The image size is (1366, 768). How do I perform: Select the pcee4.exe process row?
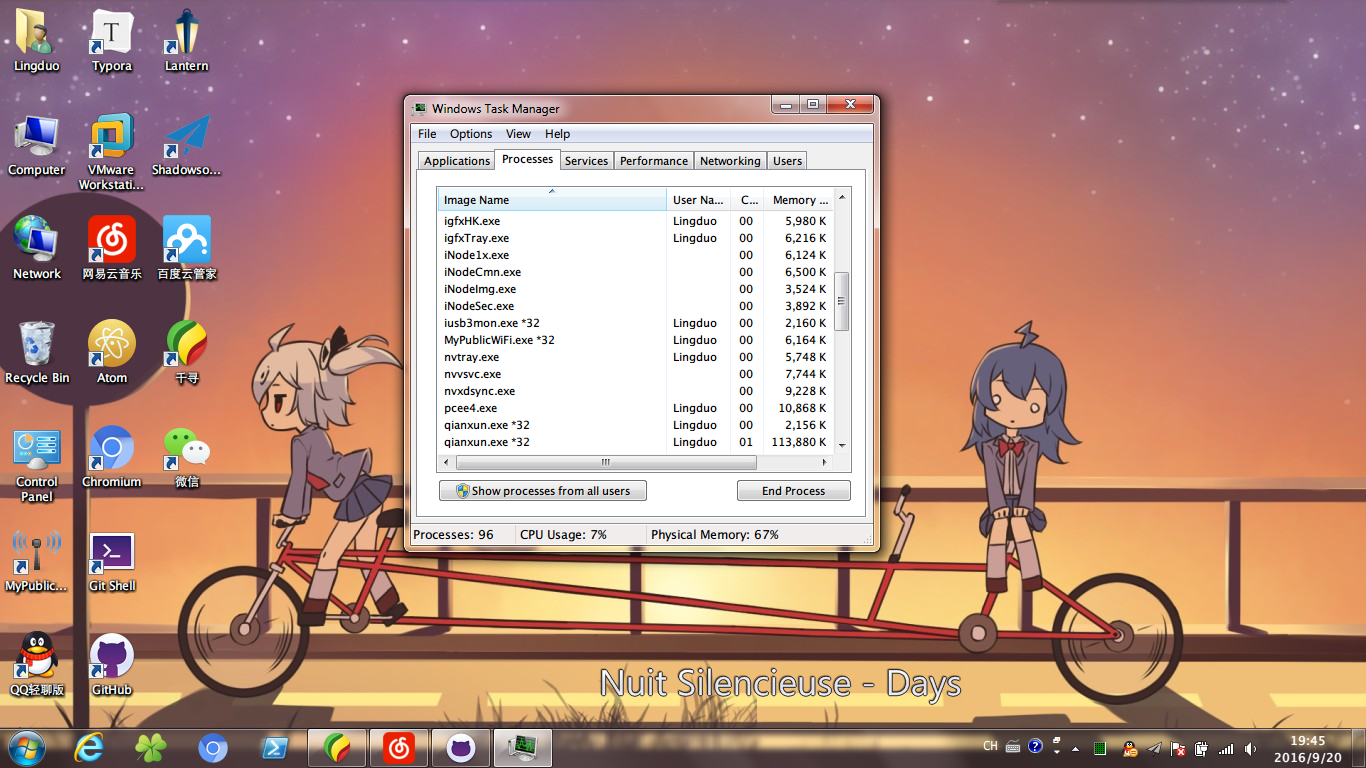(635, 408)
